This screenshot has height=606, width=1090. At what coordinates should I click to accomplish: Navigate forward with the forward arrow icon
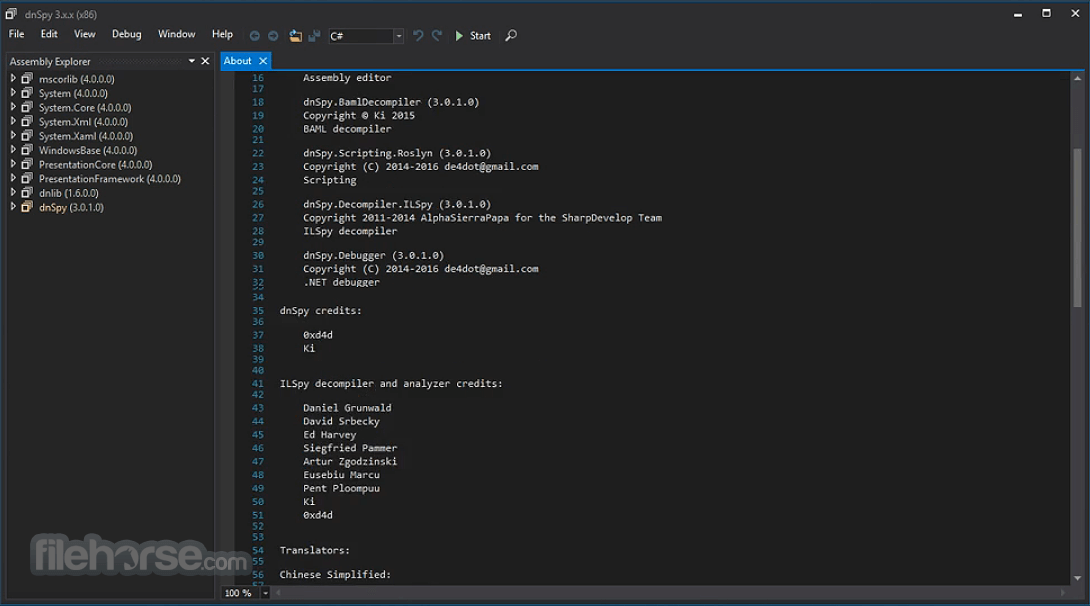273,35
